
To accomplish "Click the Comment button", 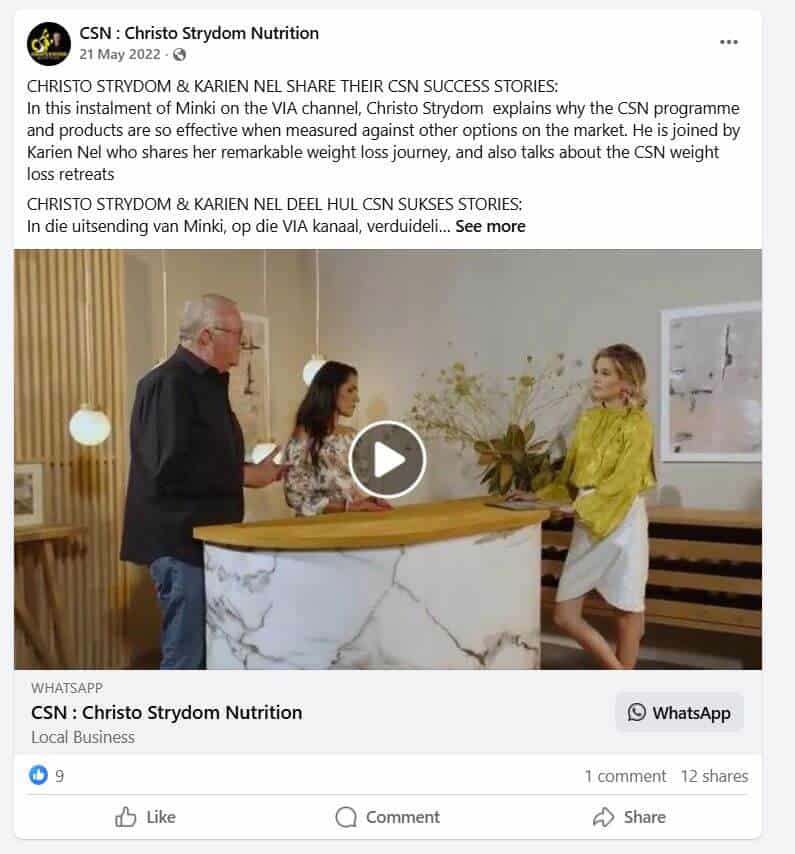I will pos(387,817).
